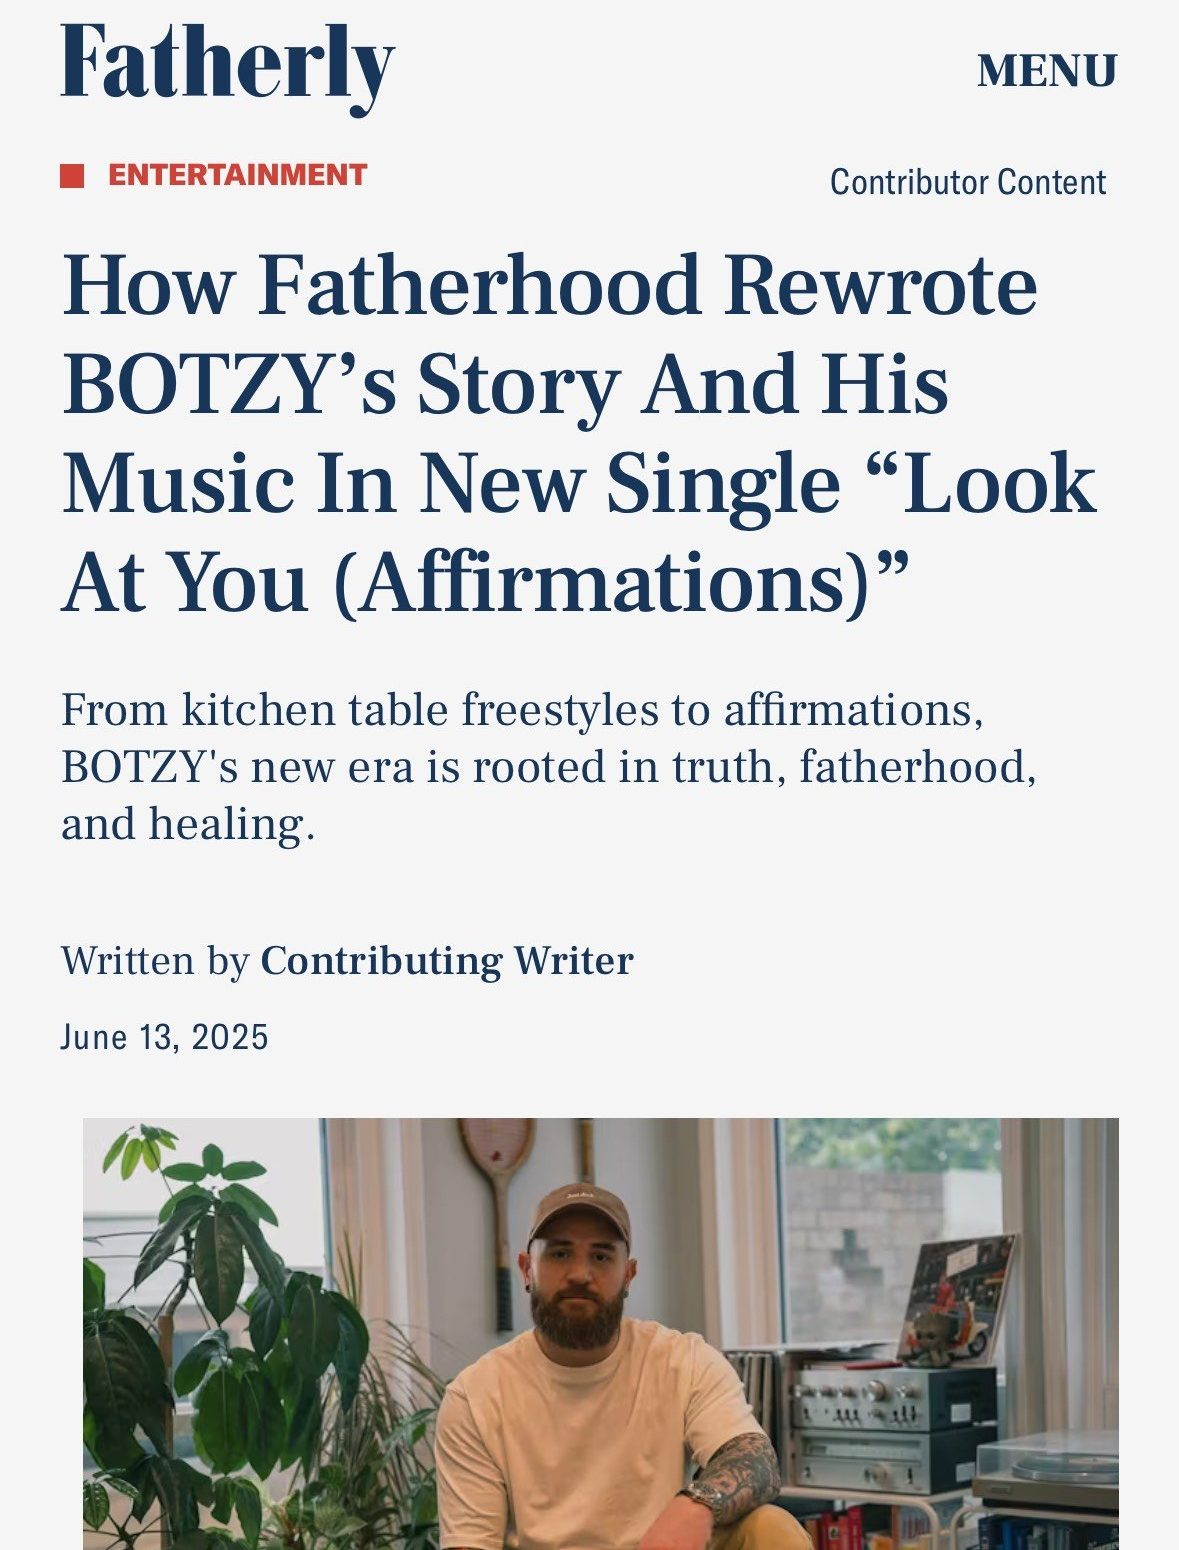
Task: Open the ENTERTAINMENT category link
Action: coord(237,175)
